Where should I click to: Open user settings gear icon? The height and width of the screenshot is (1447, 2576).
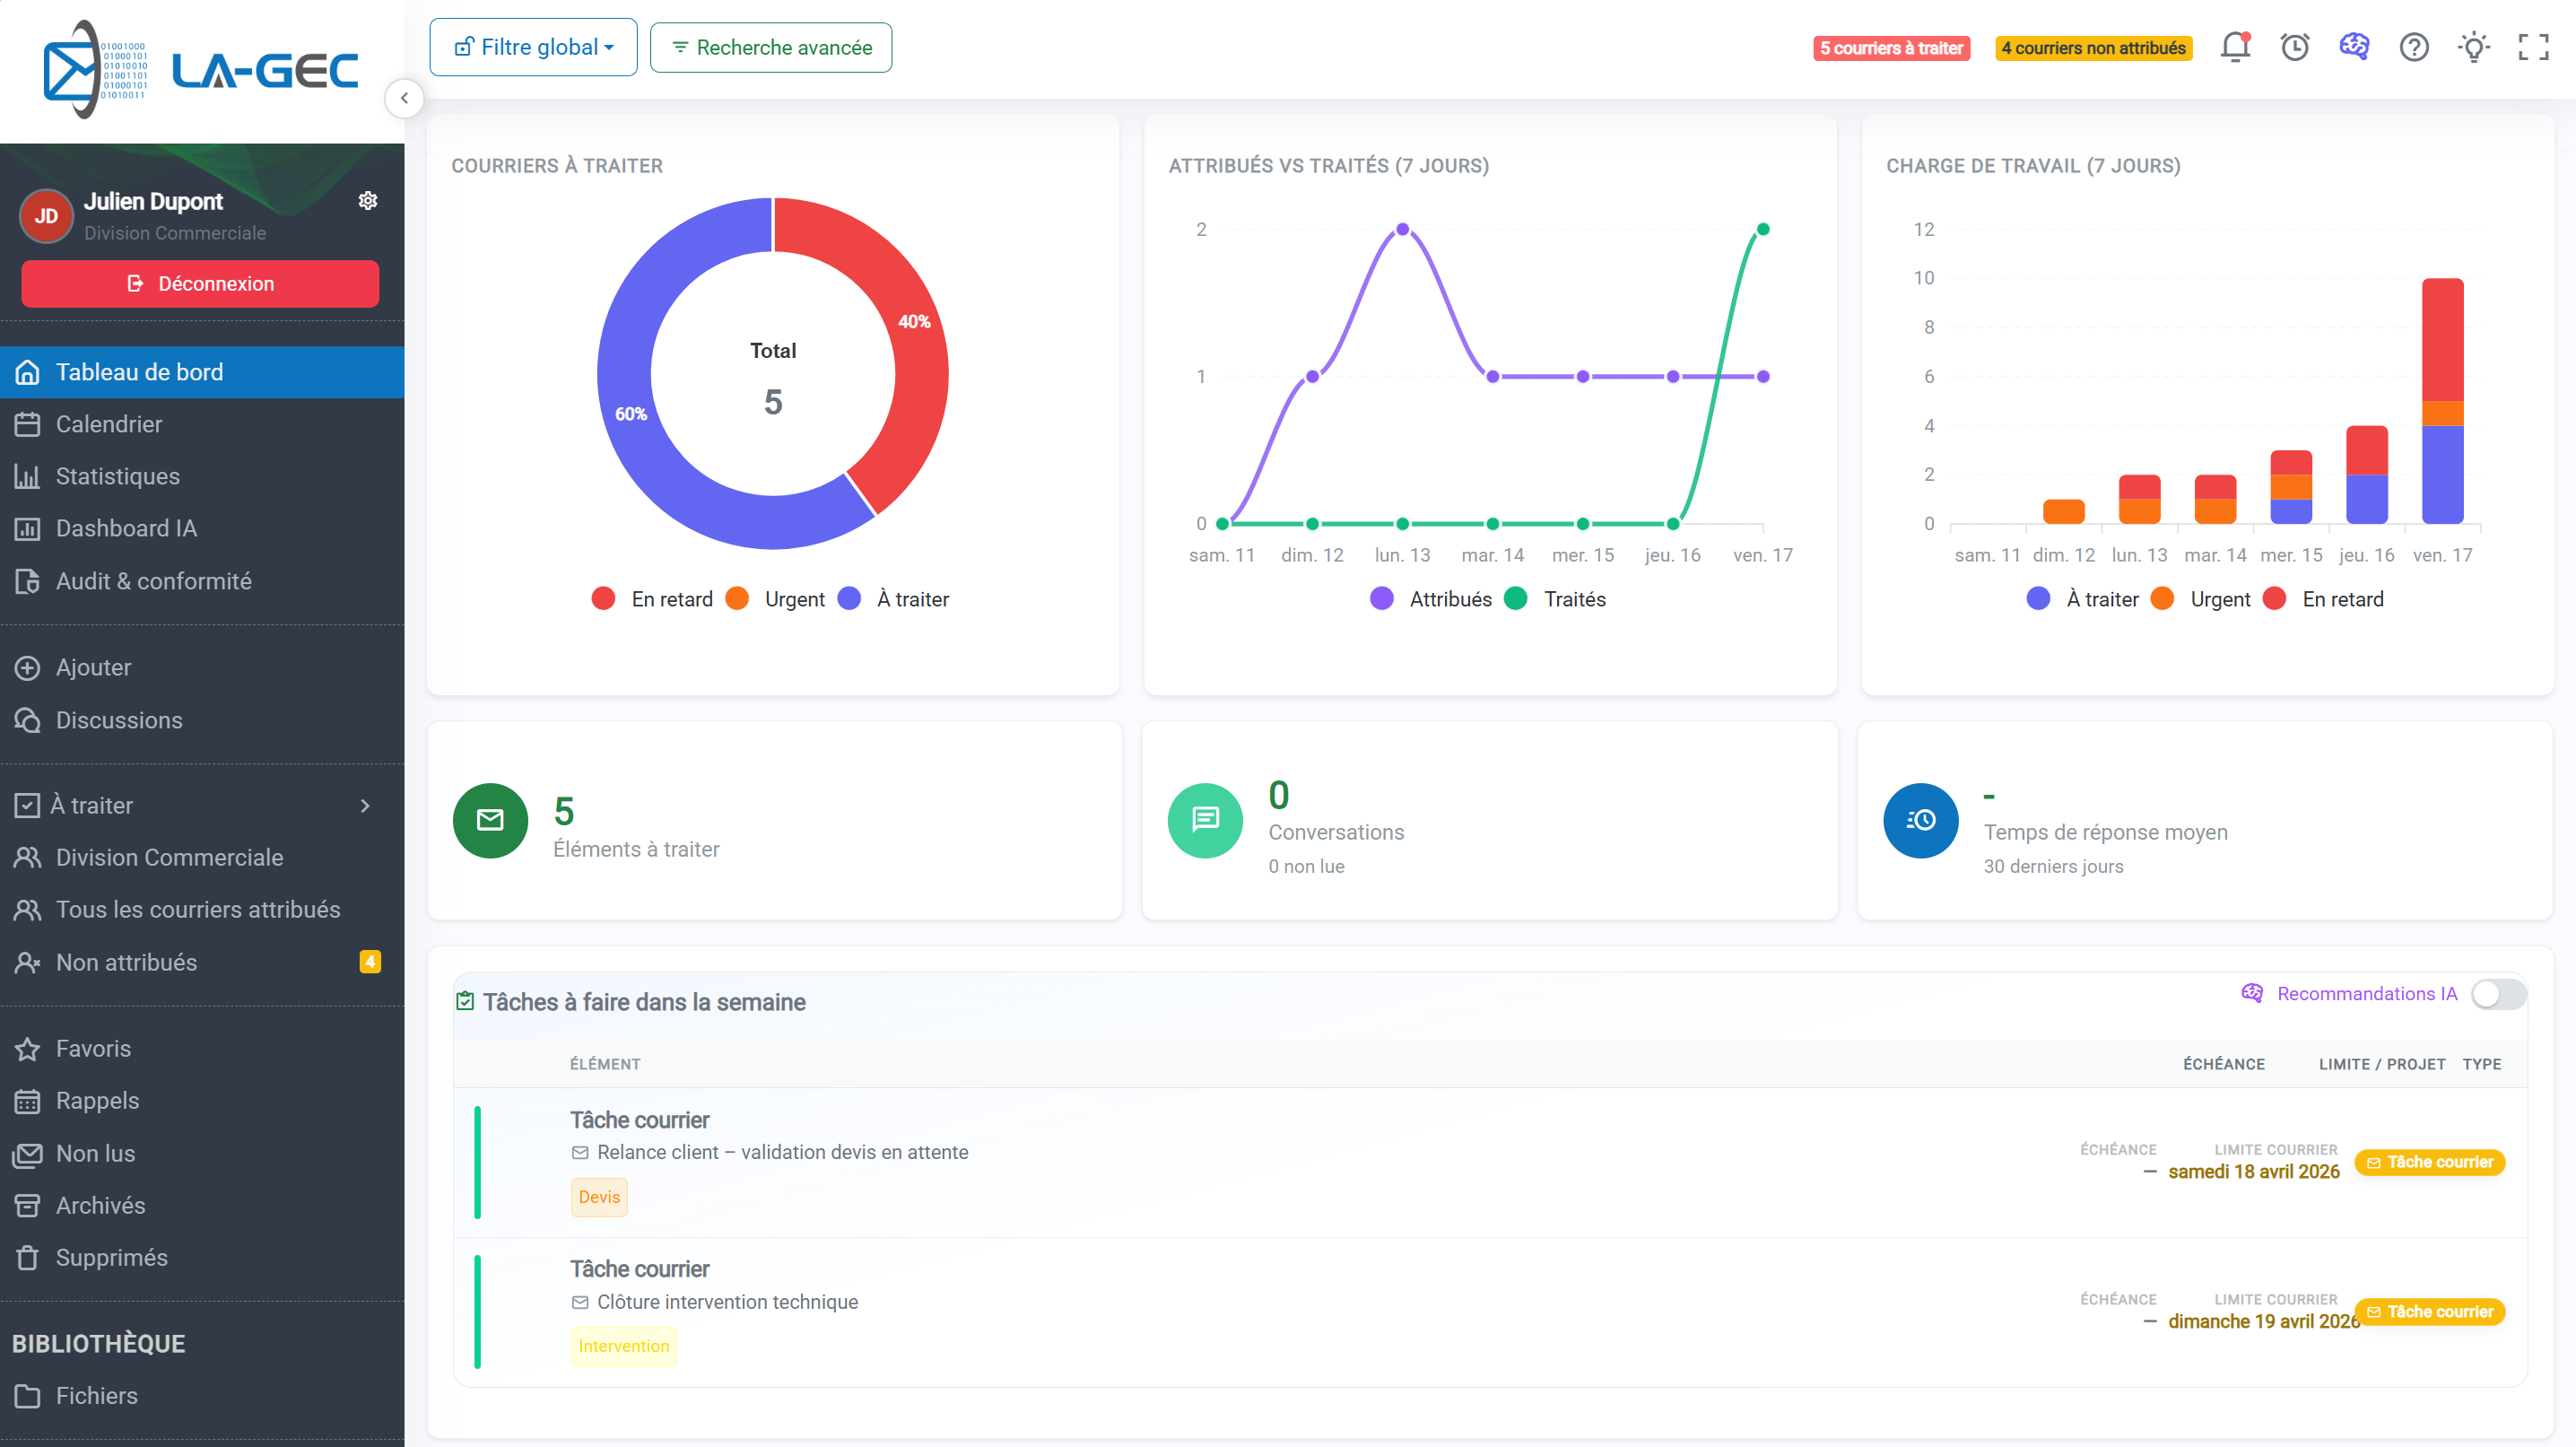pyautogui.click(x=368, y=201)
